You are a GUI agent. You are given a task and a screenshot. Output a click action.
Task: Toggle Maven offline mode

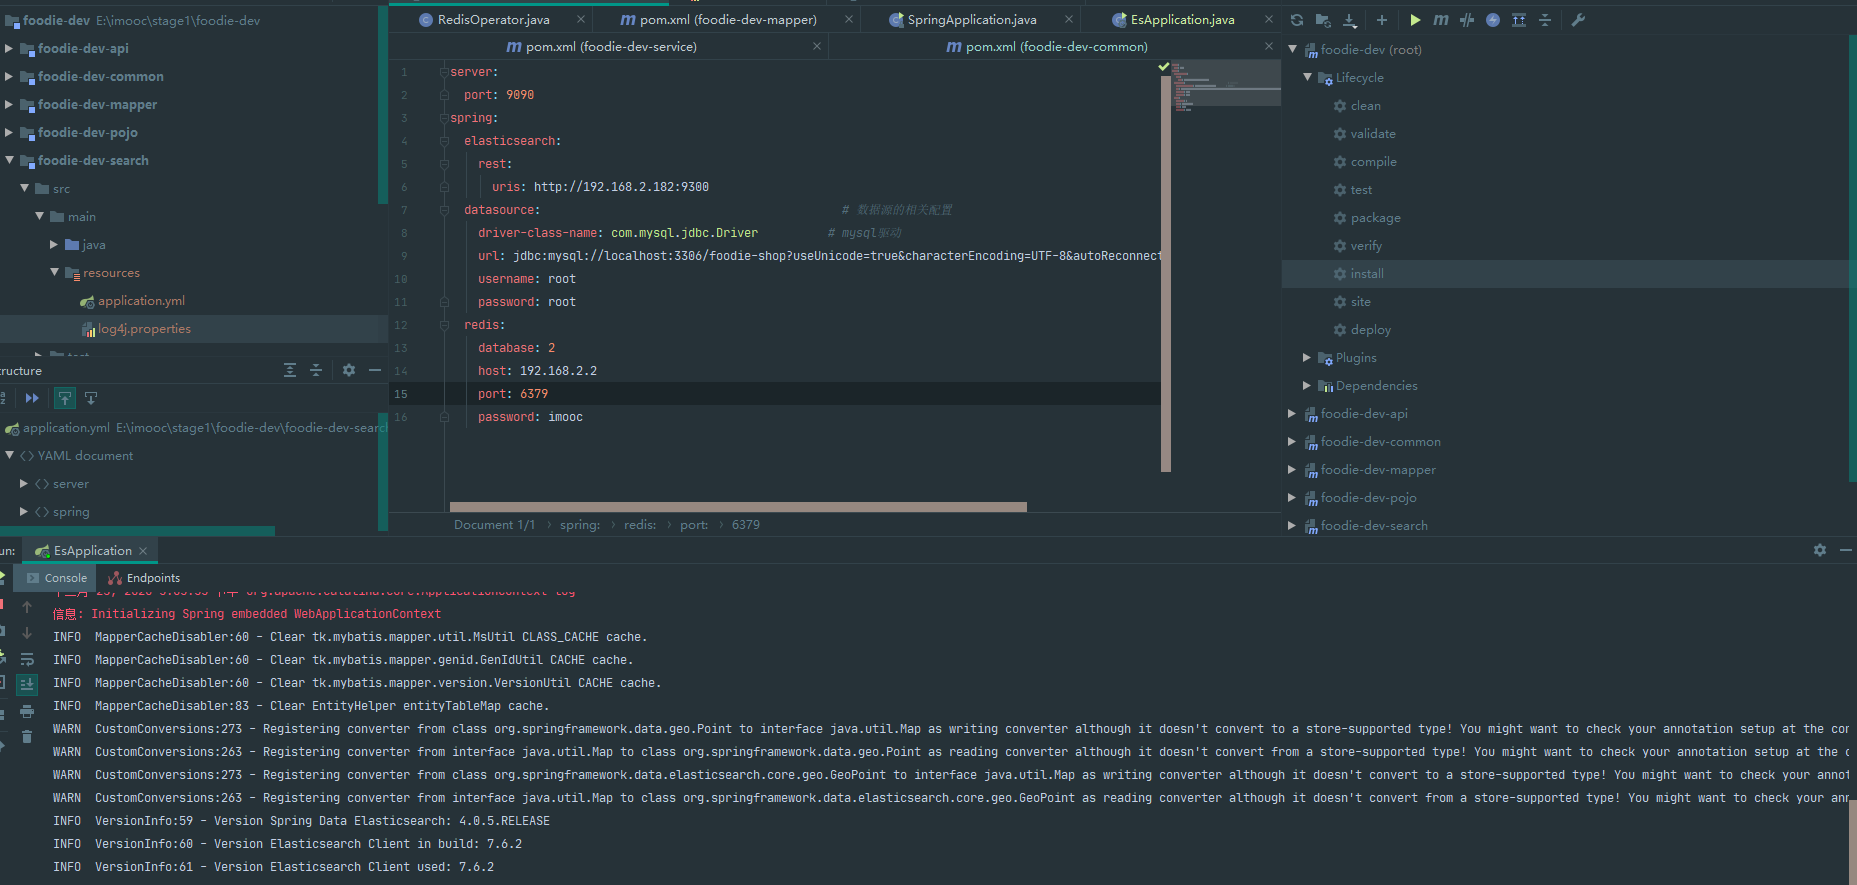[1467, 20]
